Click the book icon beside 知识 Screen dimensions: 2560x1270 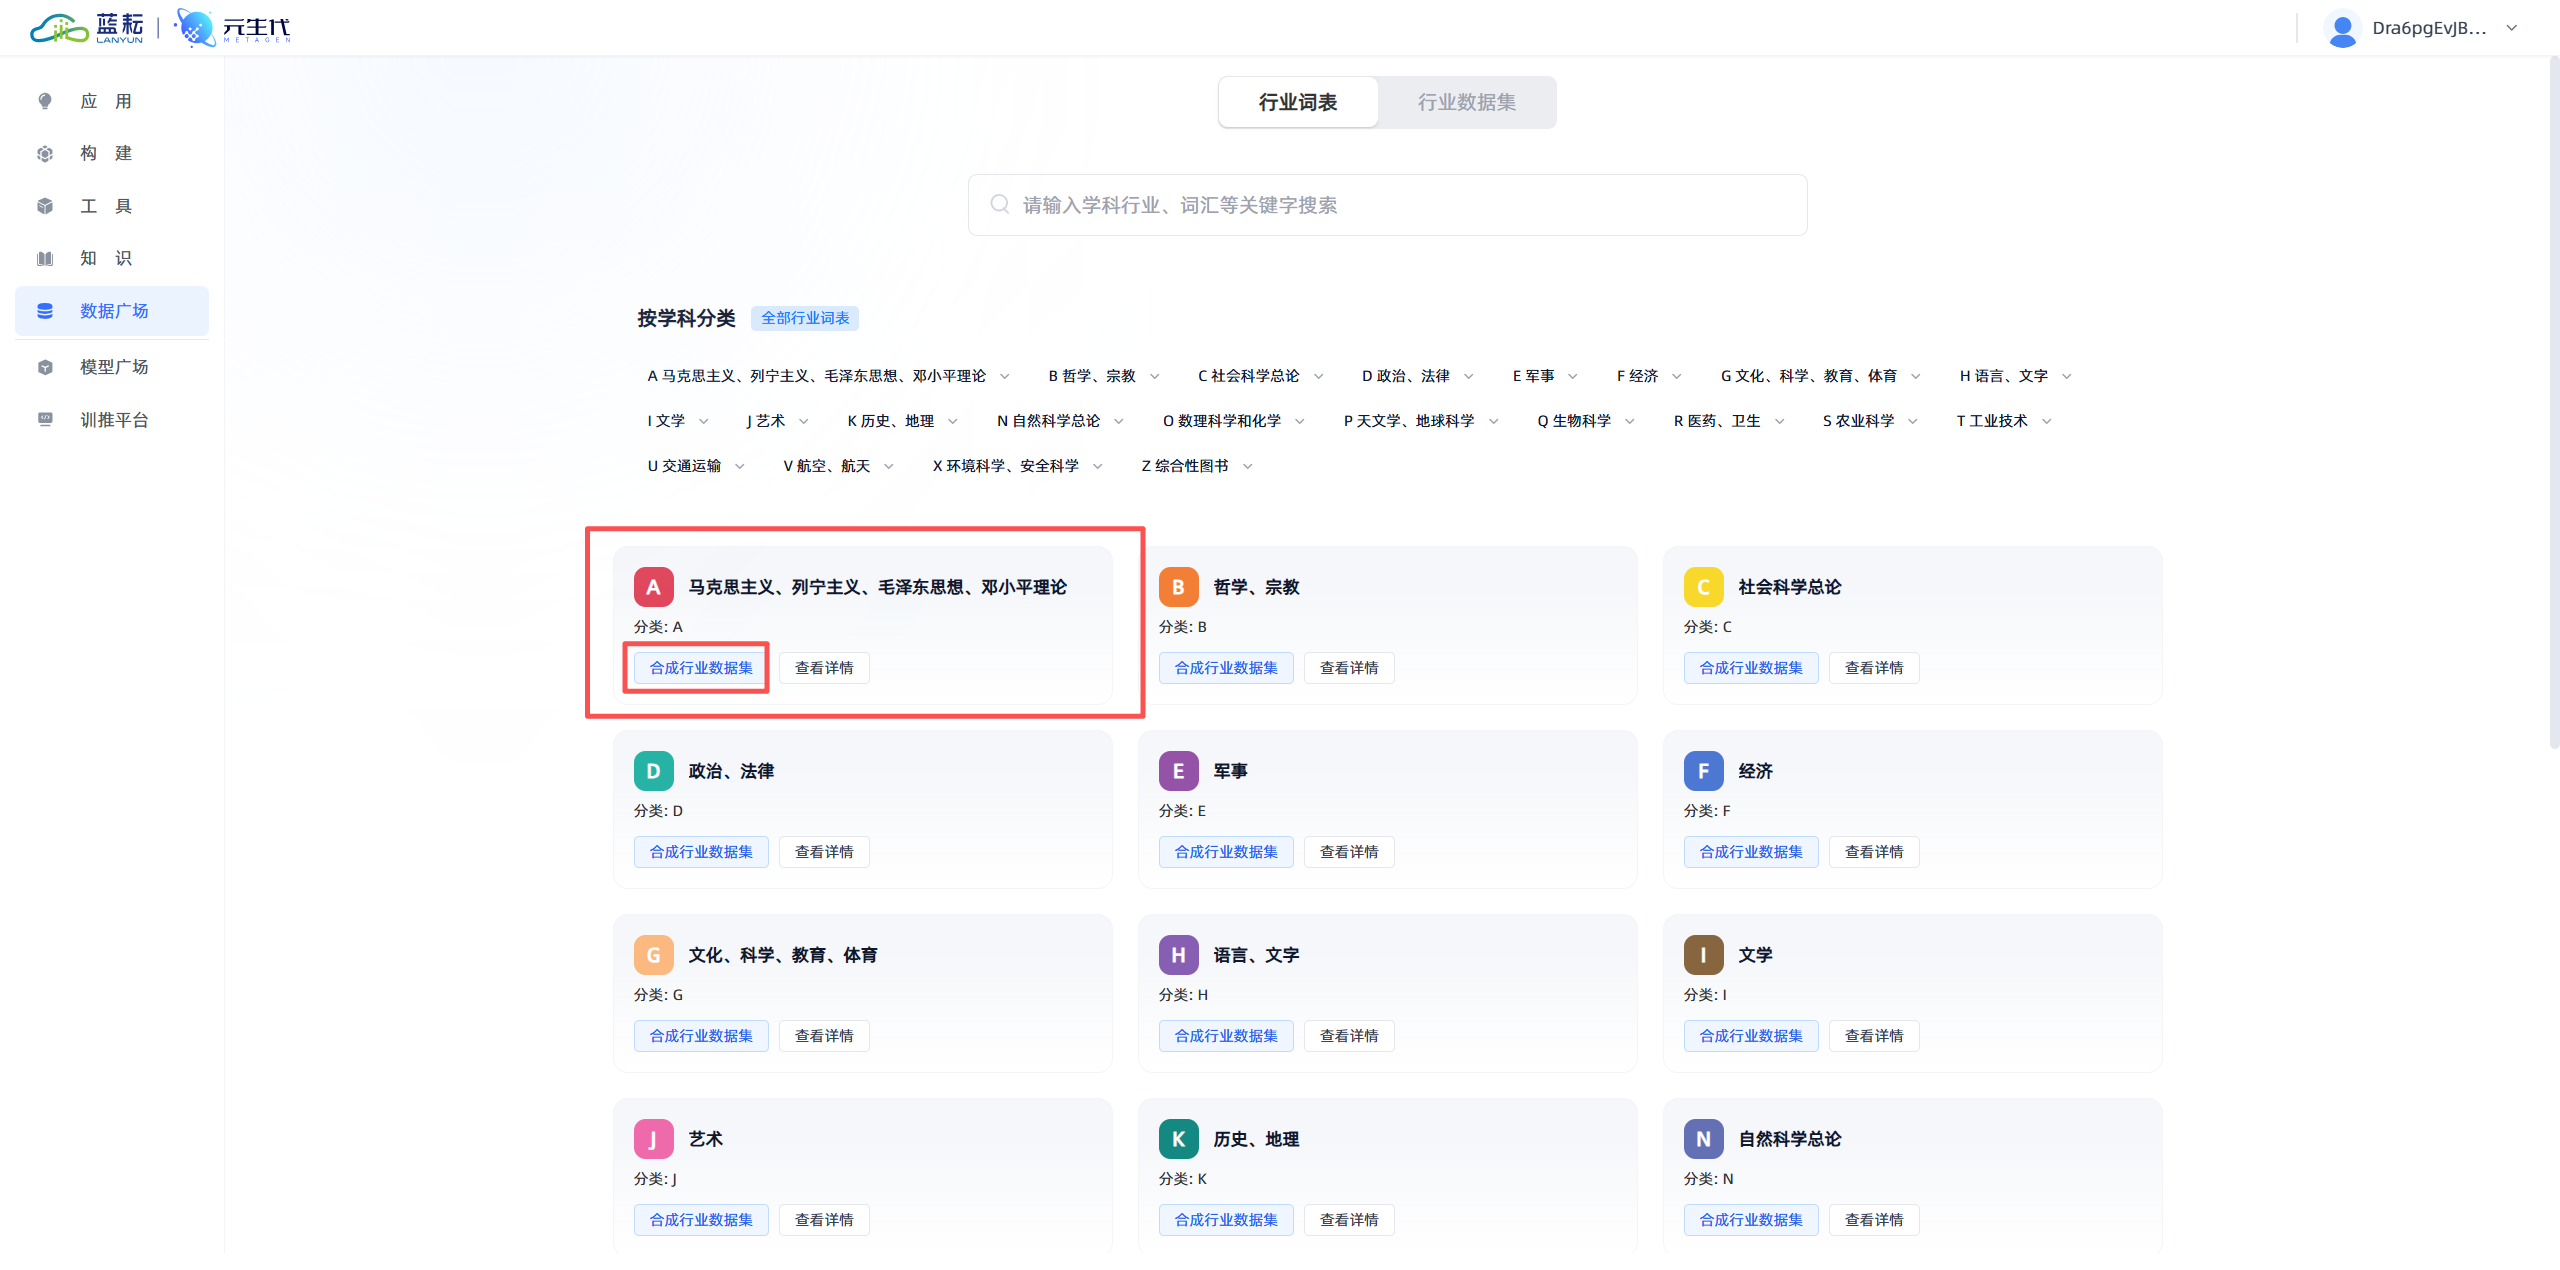click(x=45, y=259)
